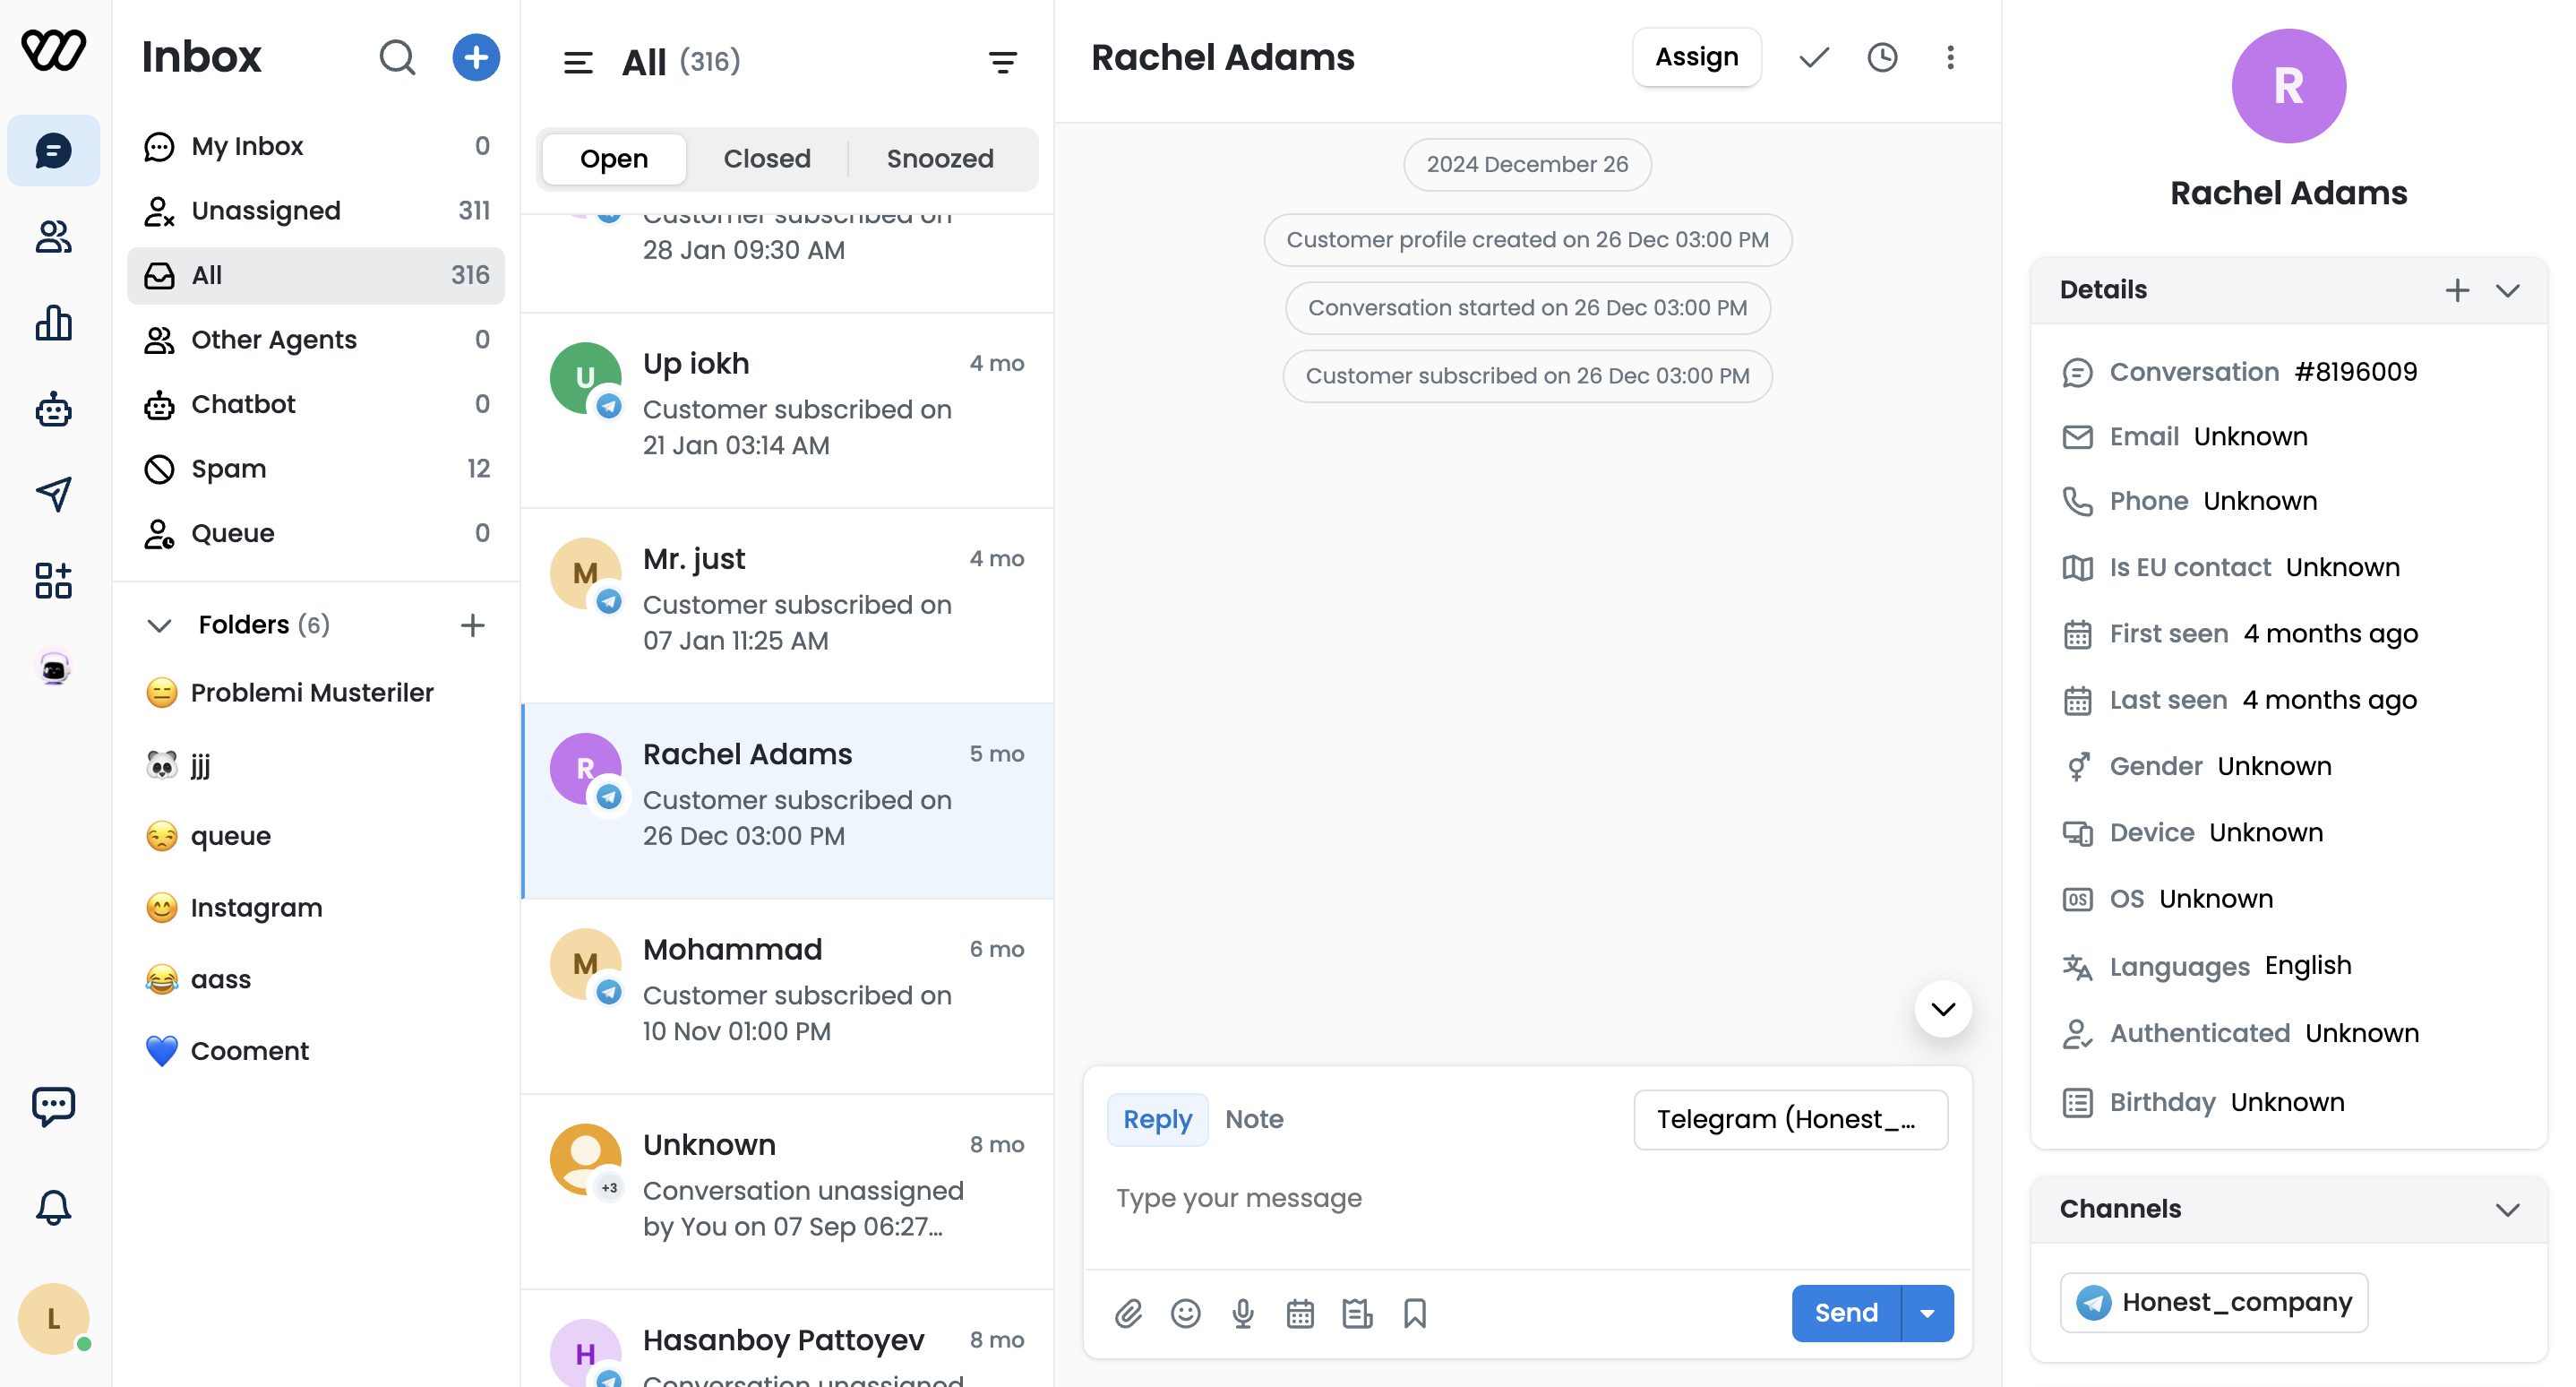Open the Queue view
2576x1387 pixels.
[316, 533]
